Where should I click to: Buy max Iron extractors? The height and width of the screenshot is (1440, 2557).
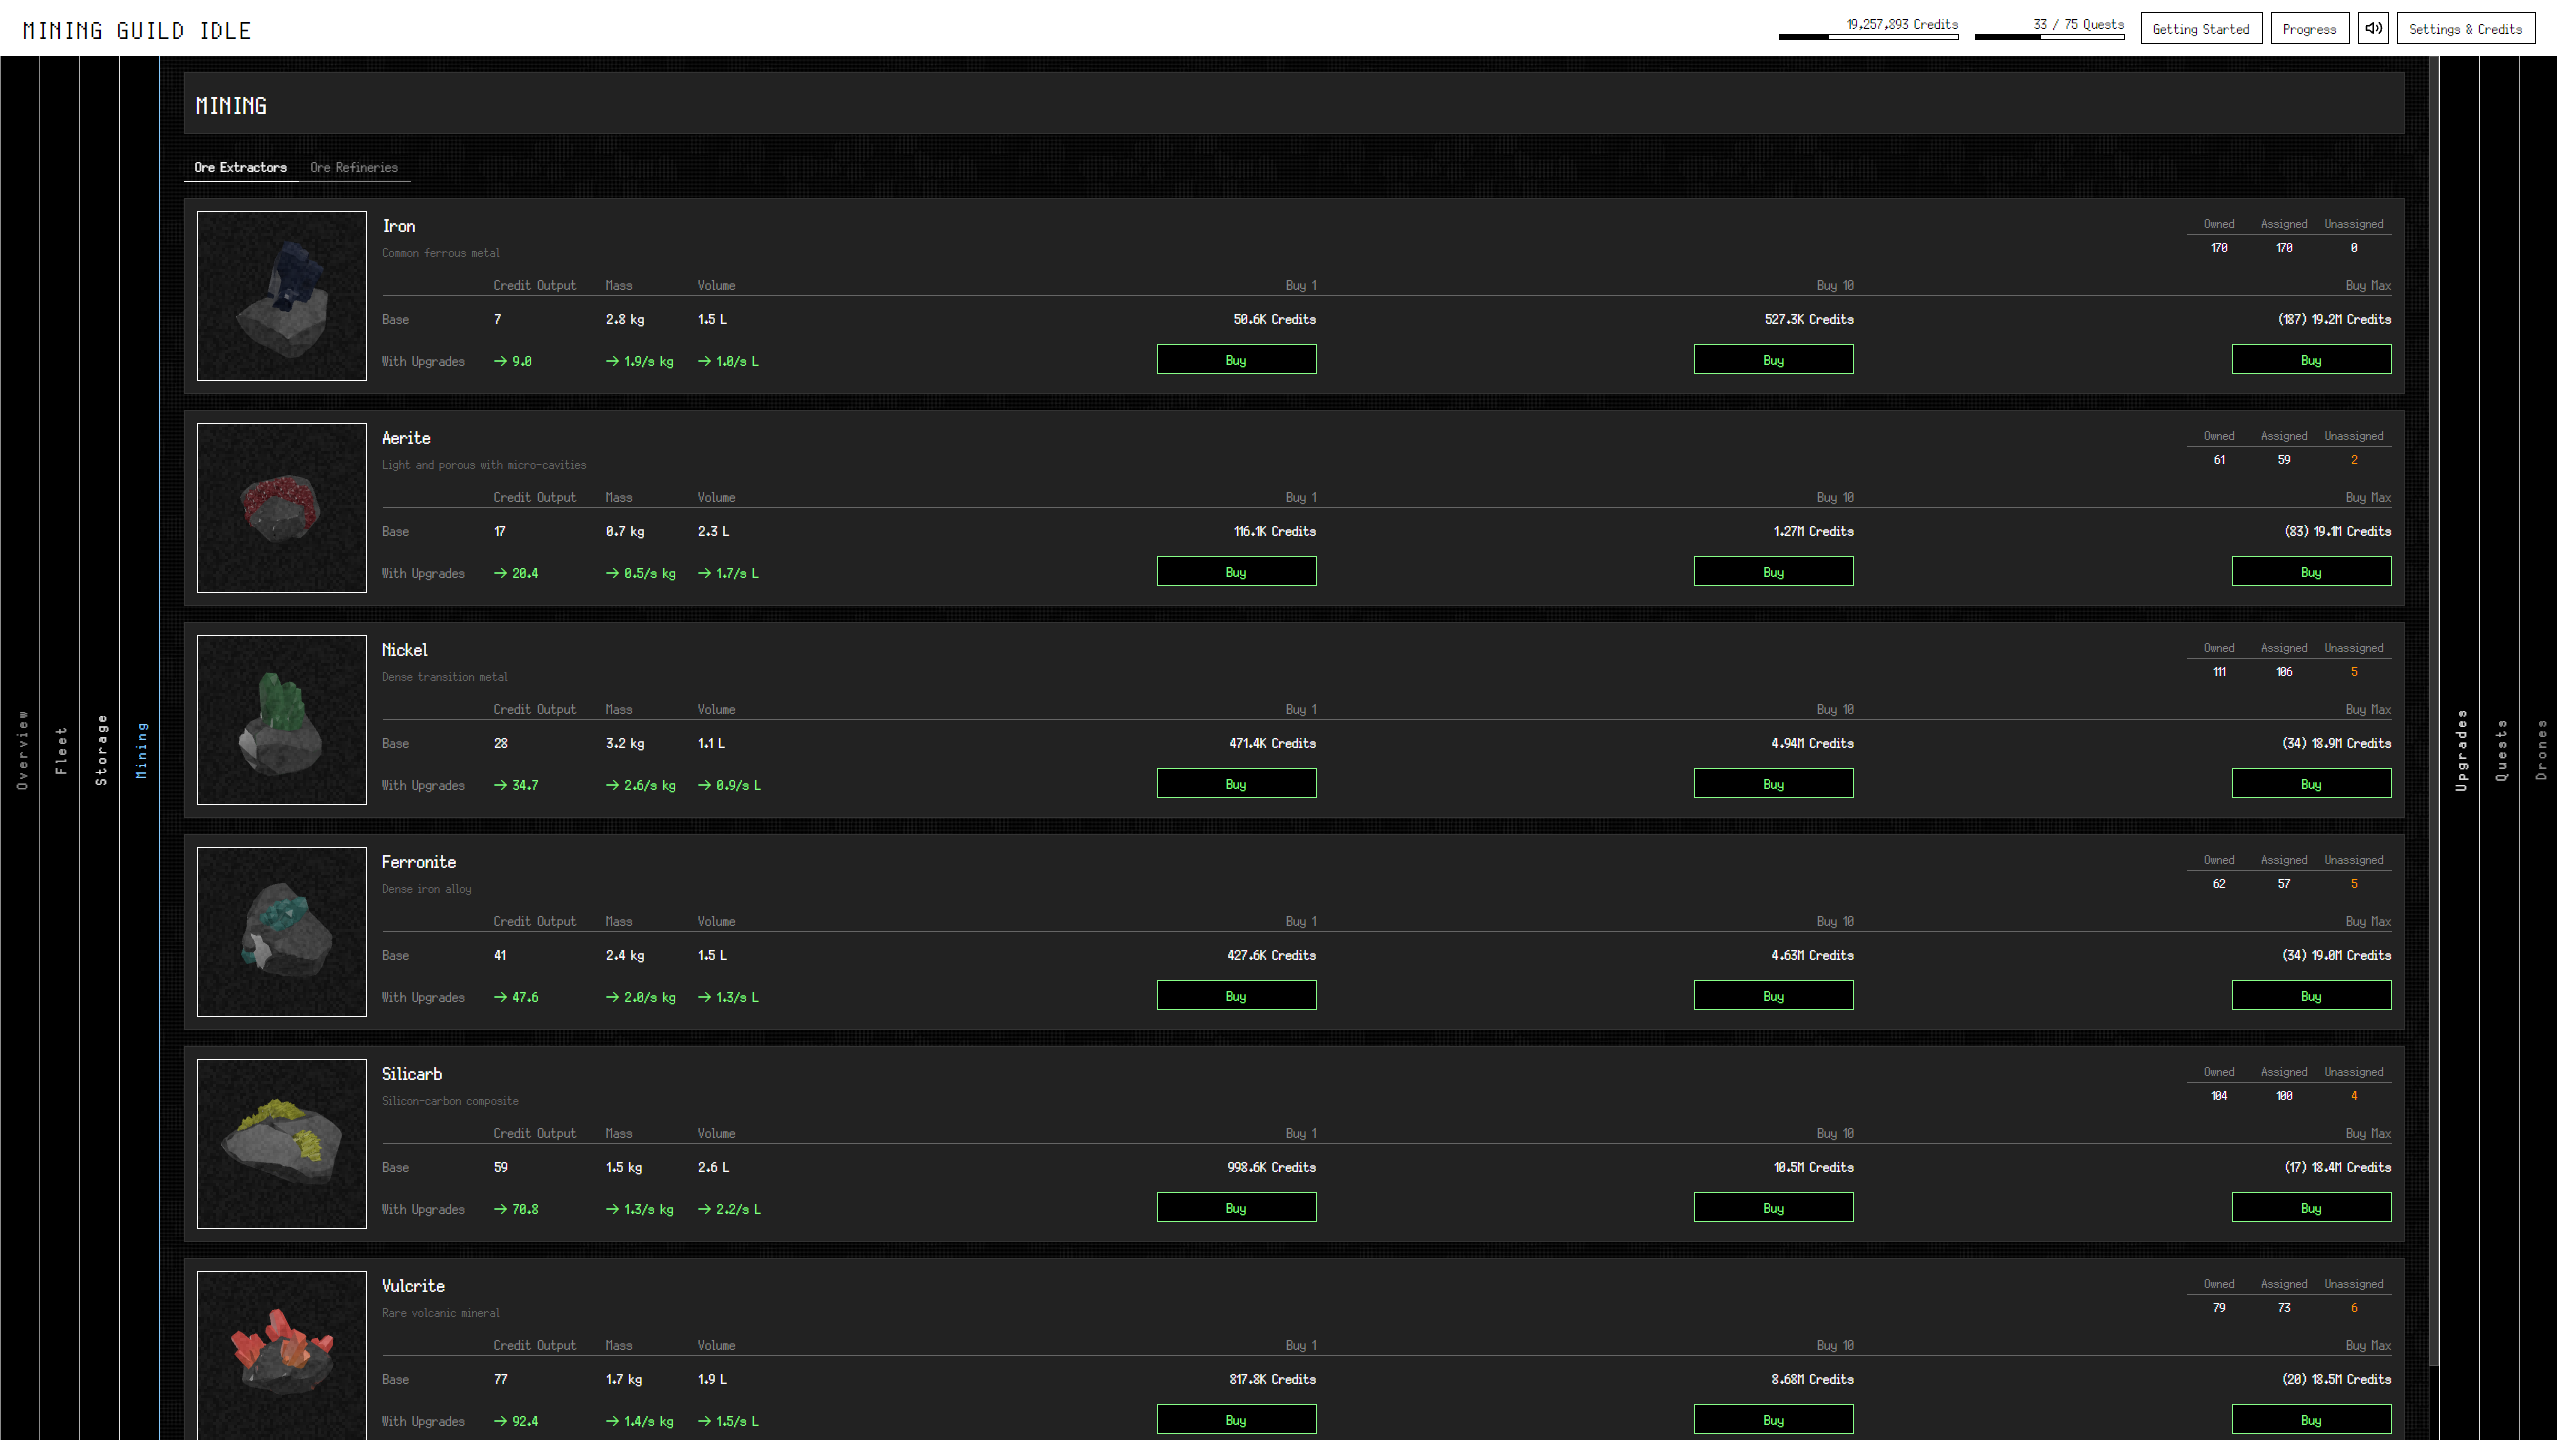tap(2311, 359)
